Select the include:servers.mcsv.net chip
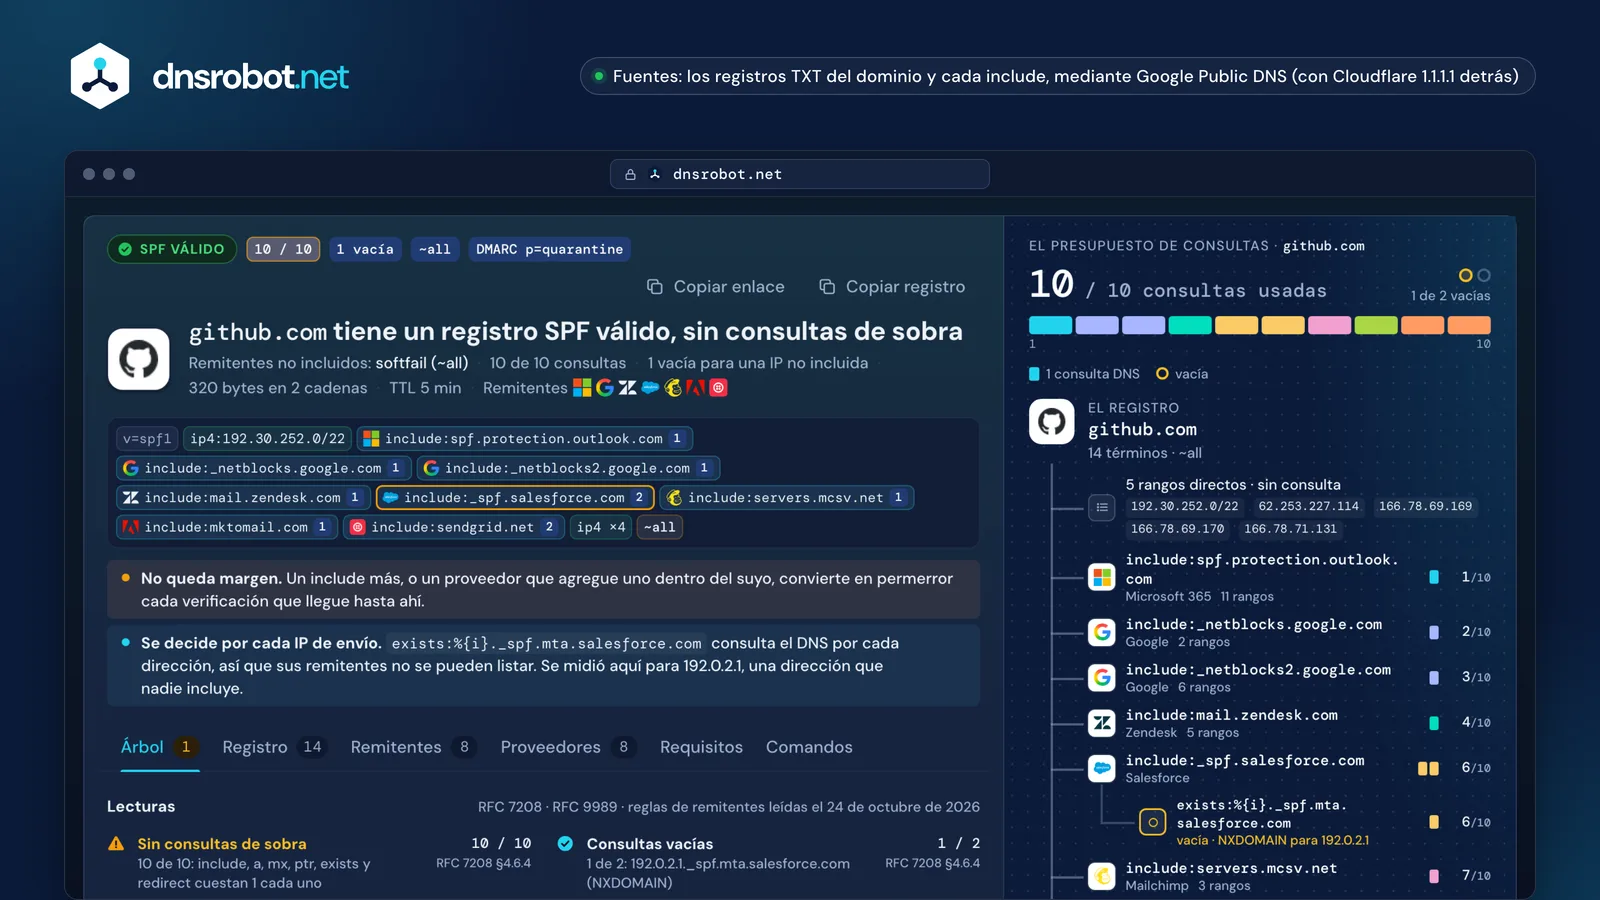The height and width of the screenshot is (900, 1600). [x=787, y=497]
